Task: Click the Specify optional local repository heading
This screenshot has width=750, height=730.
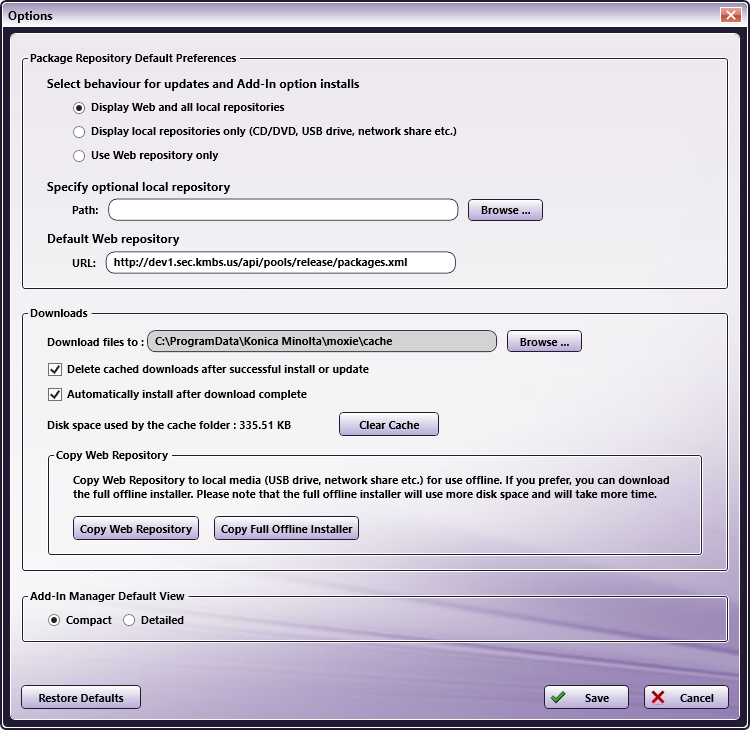Action: click(x=138, y=187)
